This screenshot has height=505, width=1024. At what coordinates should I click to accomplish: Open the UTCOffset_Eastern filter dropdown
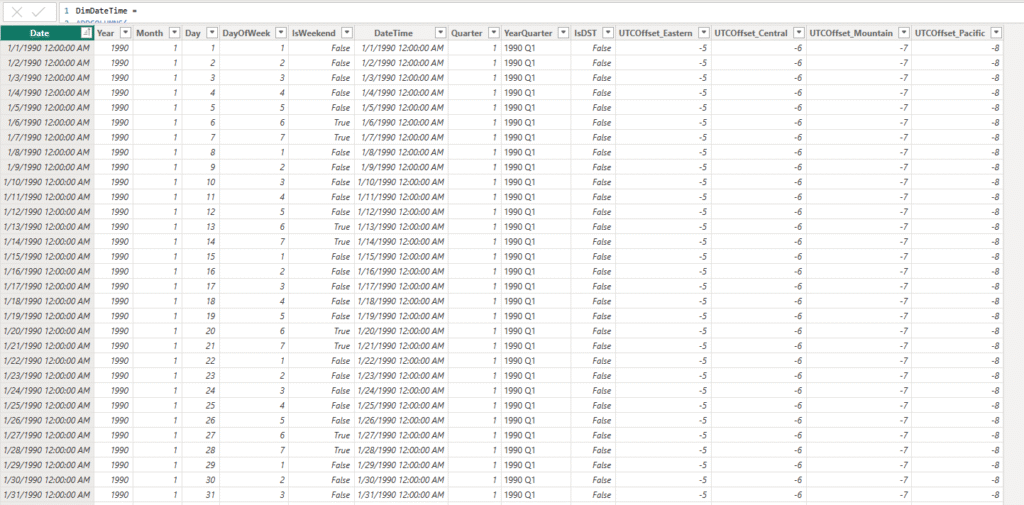pyautogui.click(x=703, y=33)
